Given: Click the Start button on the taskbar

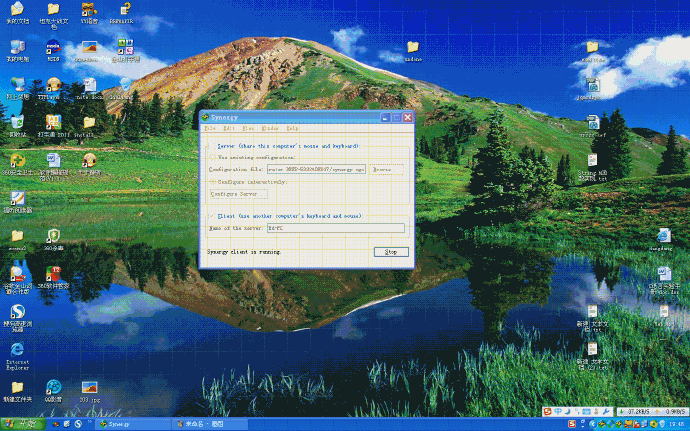Looking at the screenshot, I should [18, 423].
